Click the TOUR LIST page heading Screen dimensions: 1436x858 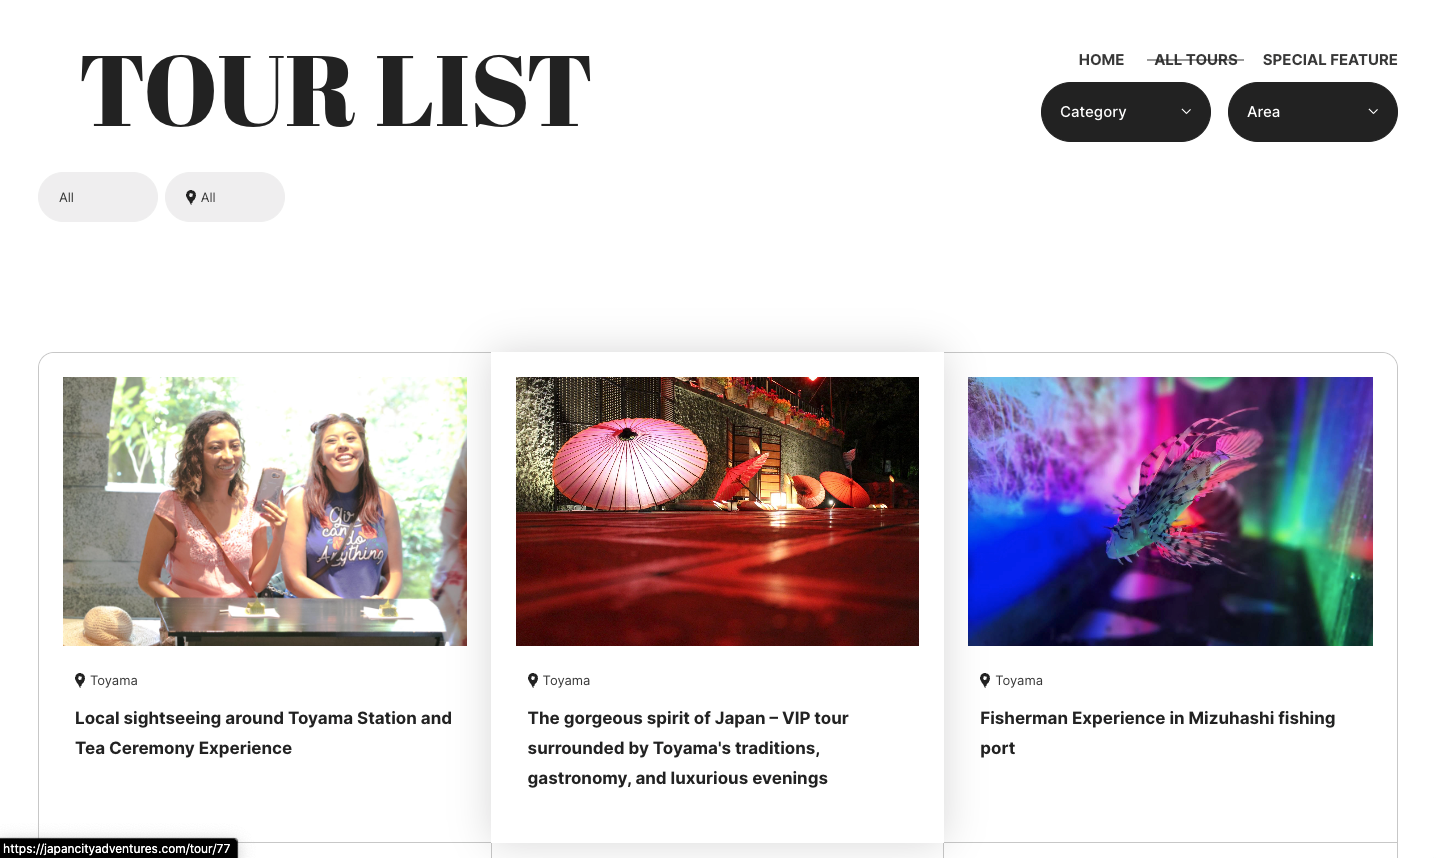tap(336, 92)
